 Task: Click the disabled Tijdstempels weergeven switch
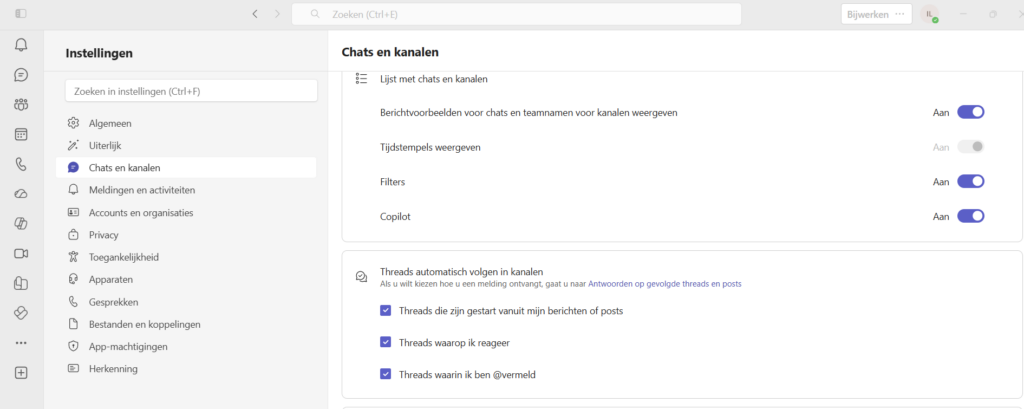point(970,147)
